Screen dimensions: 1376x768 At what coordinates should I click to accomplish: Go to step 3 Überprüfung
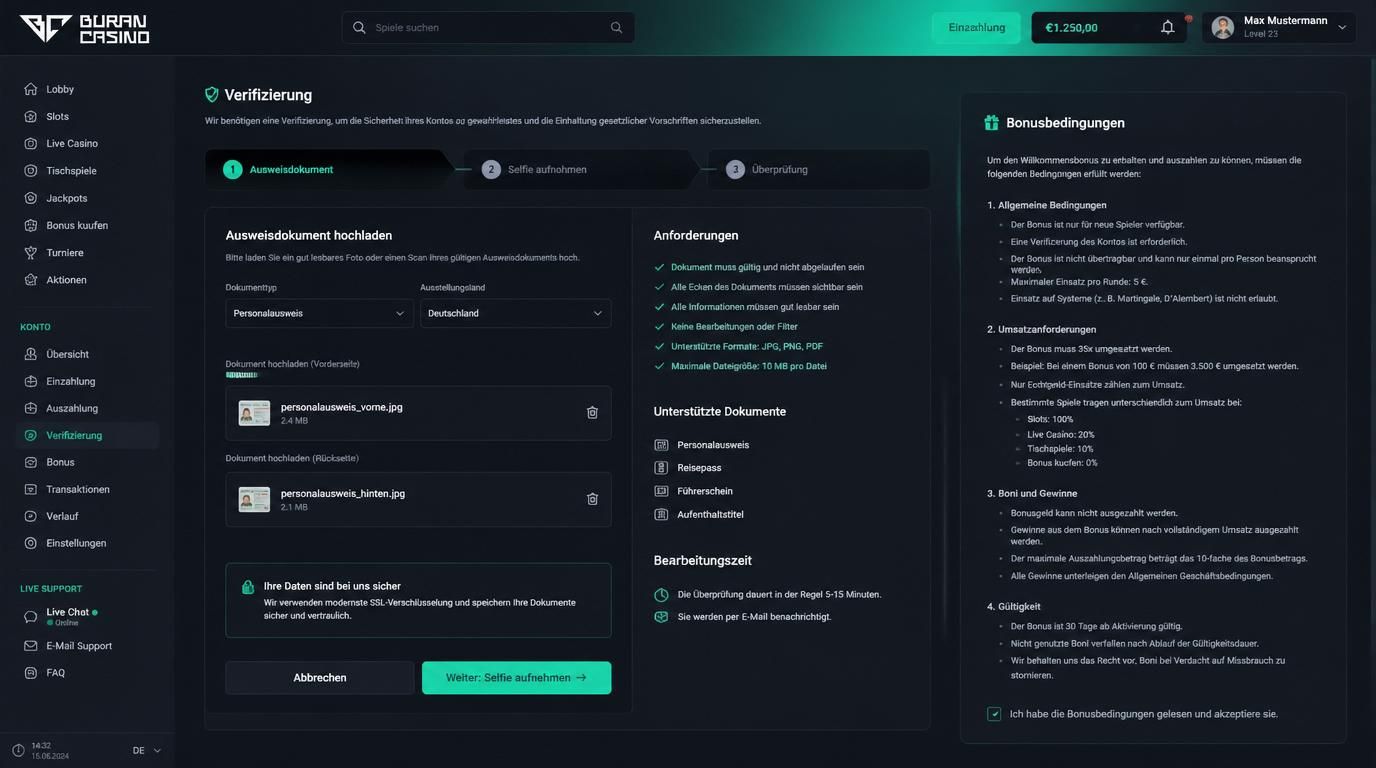(x=818, y=169)
